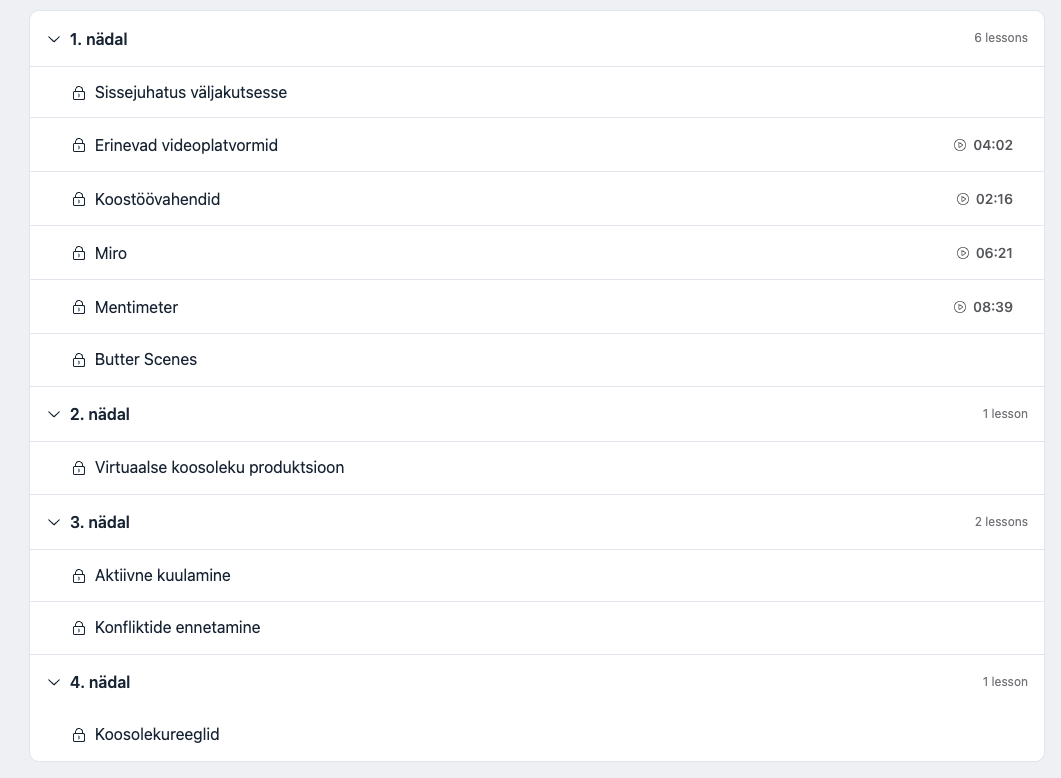Click the 3. nädal section title
The height and width of the screenshot is (778, 1061).
pyautogui.click(x=100, y=522)
